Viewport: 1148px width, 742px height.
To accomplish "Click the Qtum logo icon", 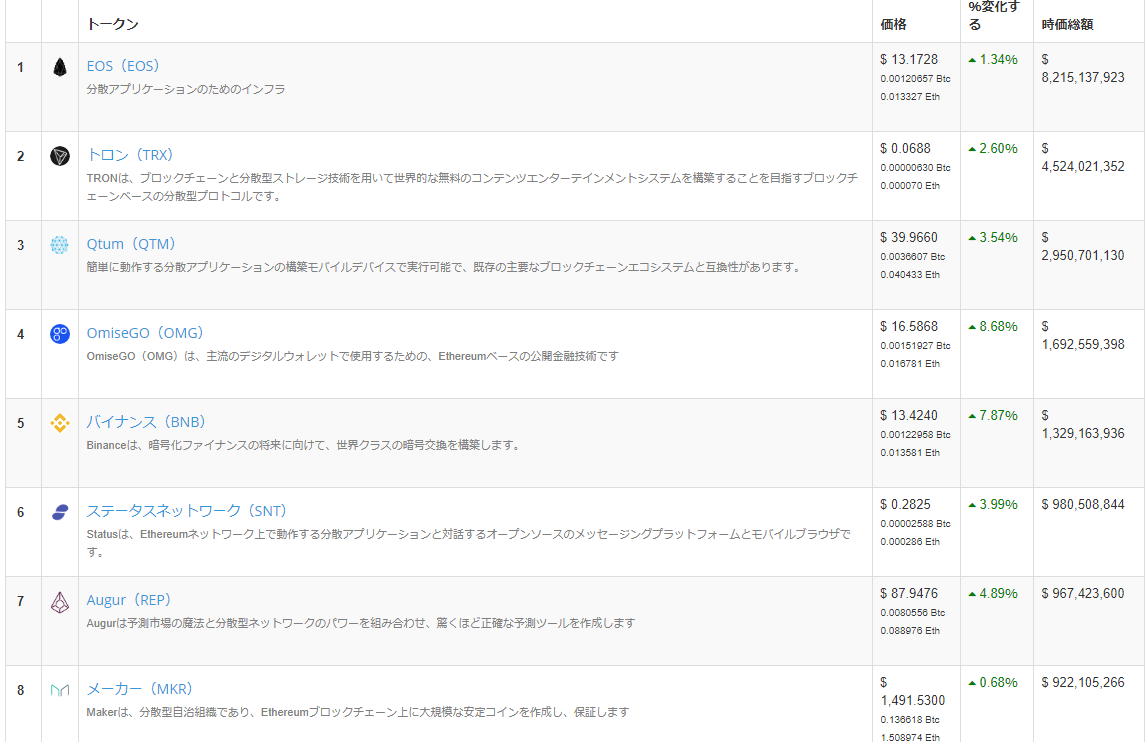I will (60, 245).
